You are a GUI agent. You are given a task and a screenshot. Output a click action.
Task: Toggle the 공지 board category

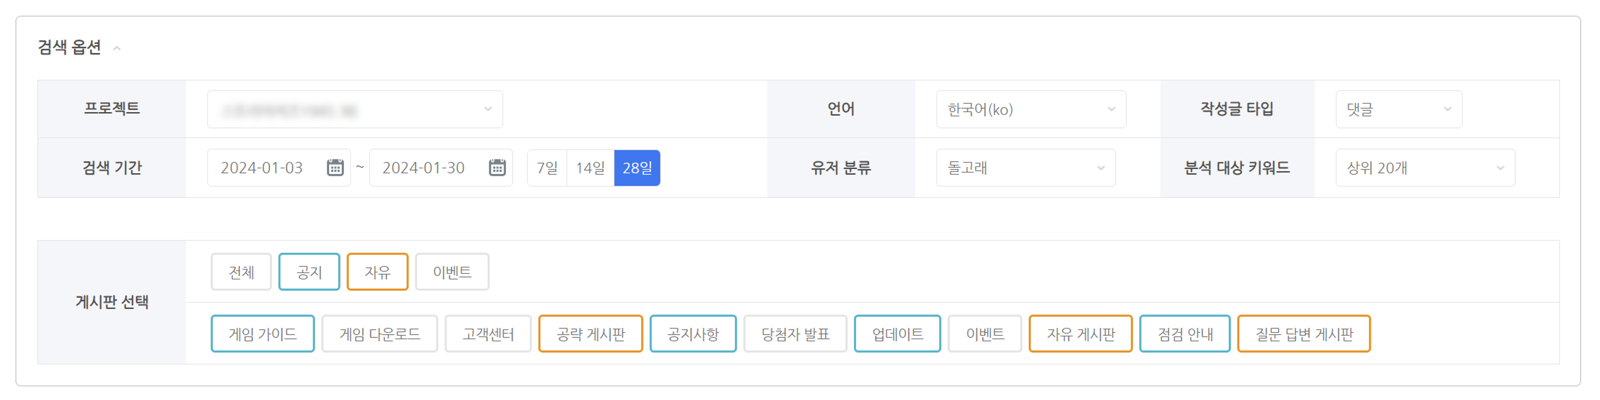309,272
